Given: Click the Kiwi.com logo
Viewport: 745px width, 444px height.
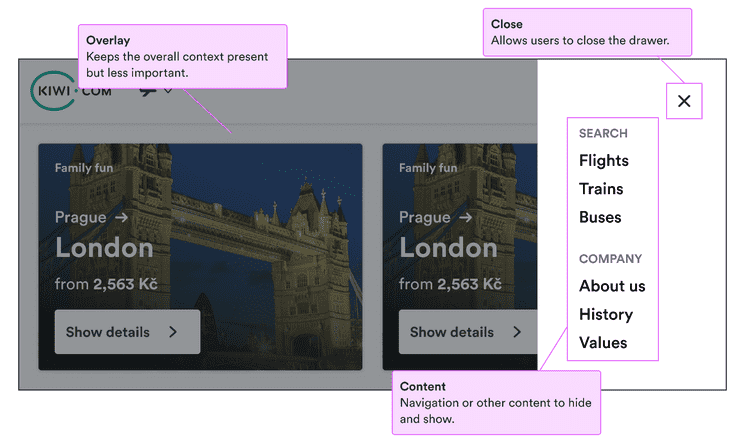Looking at the screenshot, I should [x=71, y=91].
